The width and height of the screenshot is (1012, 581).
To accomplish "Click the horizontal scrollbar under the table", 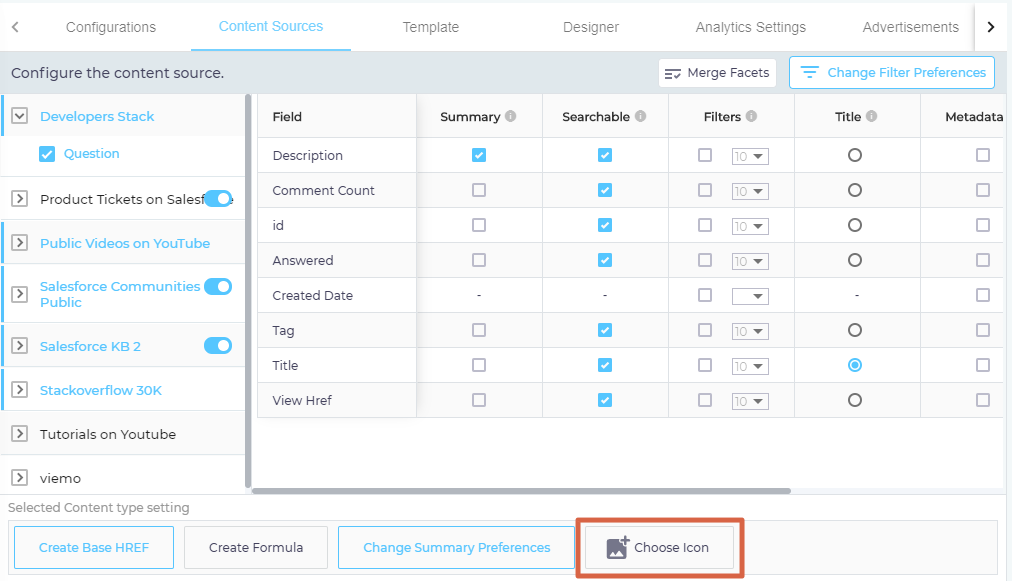I will [x=521, y=491].
